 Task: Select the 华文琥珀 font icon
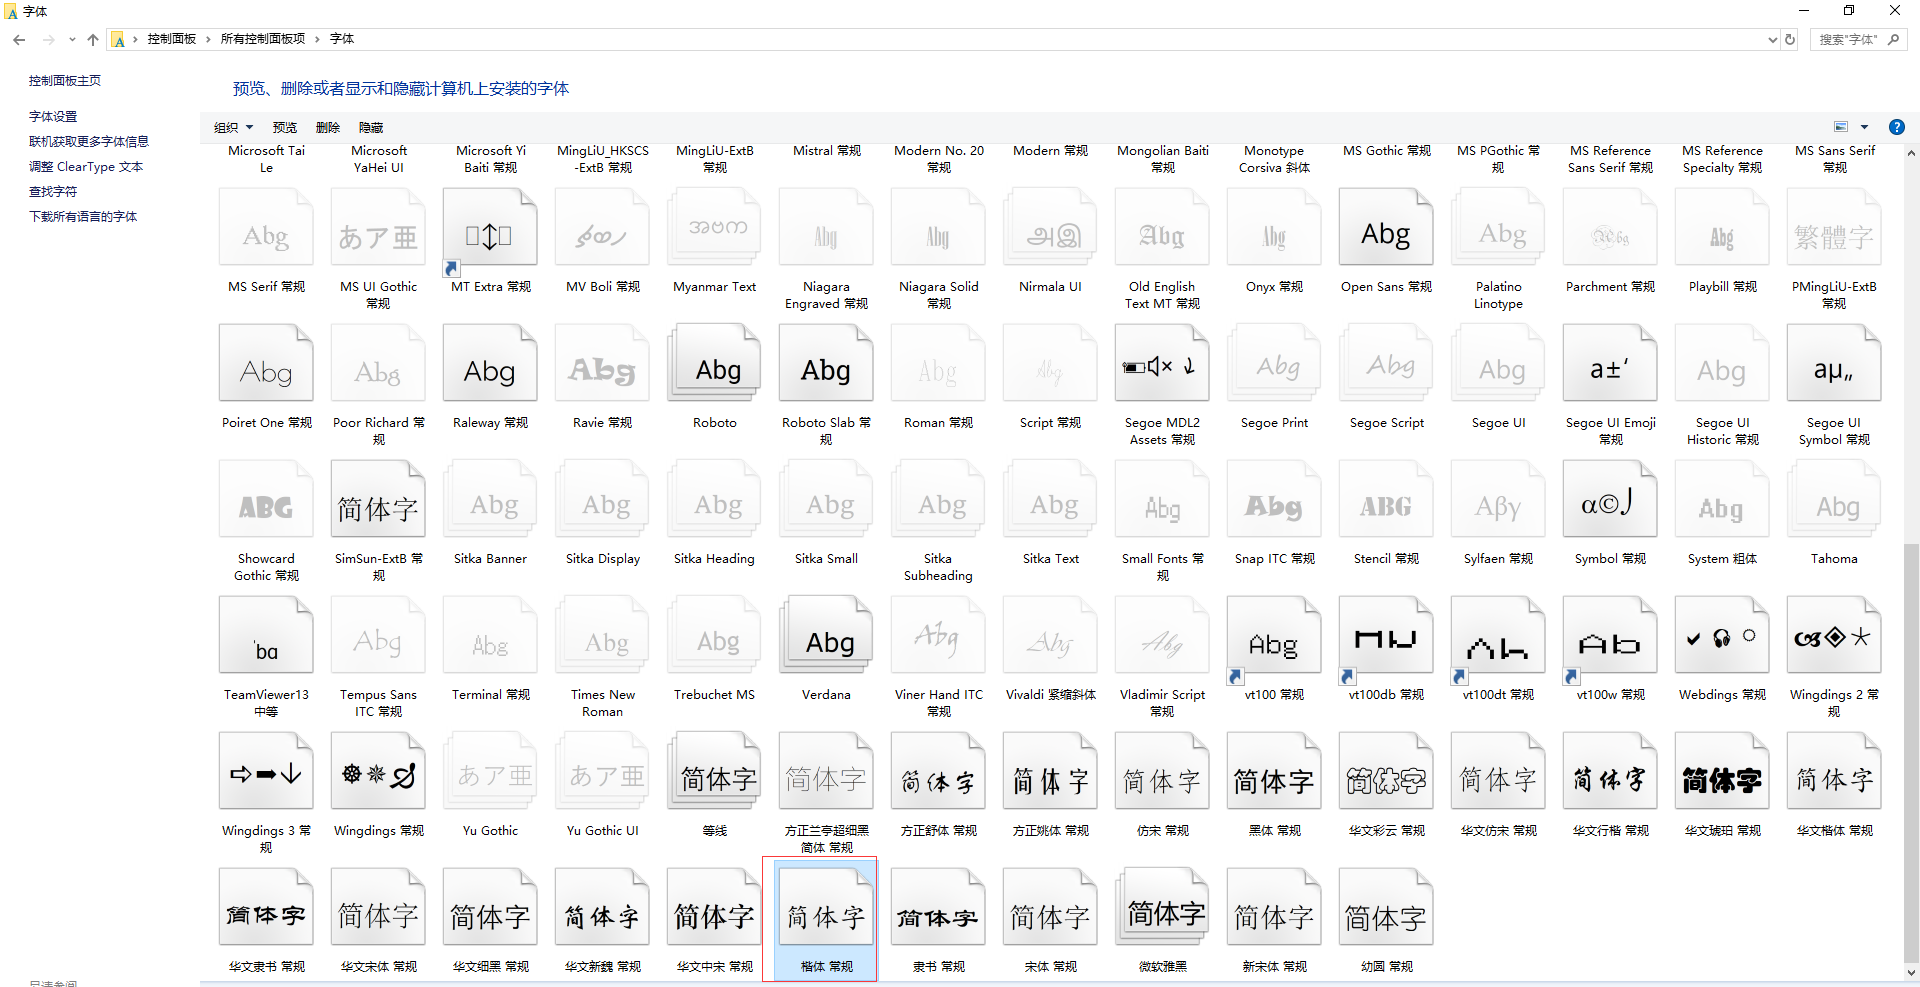pyautogui.click(x=1722, y=772)
